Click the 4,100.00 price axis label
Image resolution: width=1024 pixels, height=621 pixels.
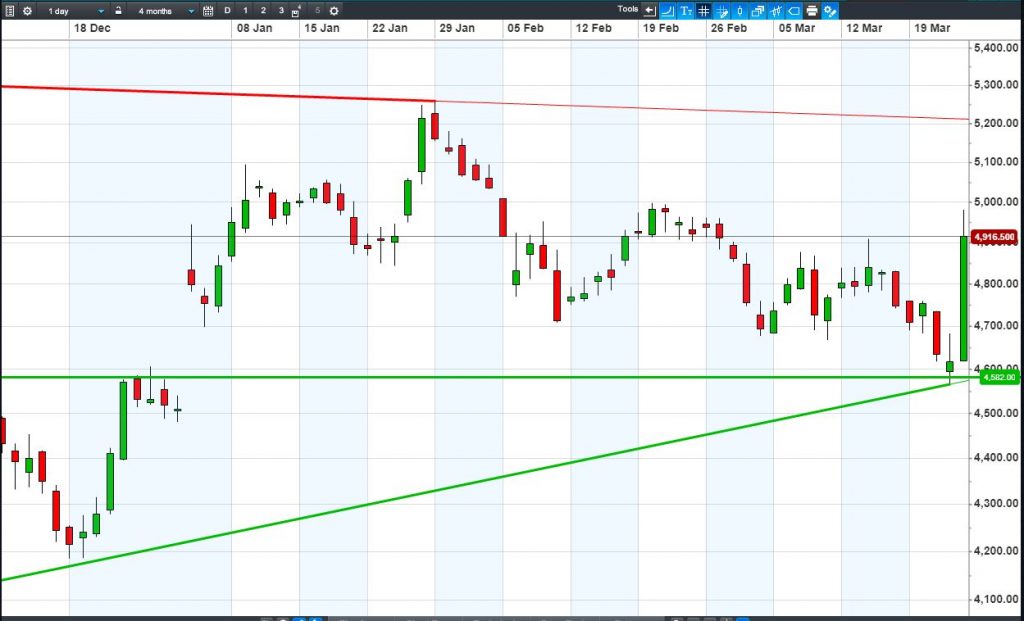point(995,599)
